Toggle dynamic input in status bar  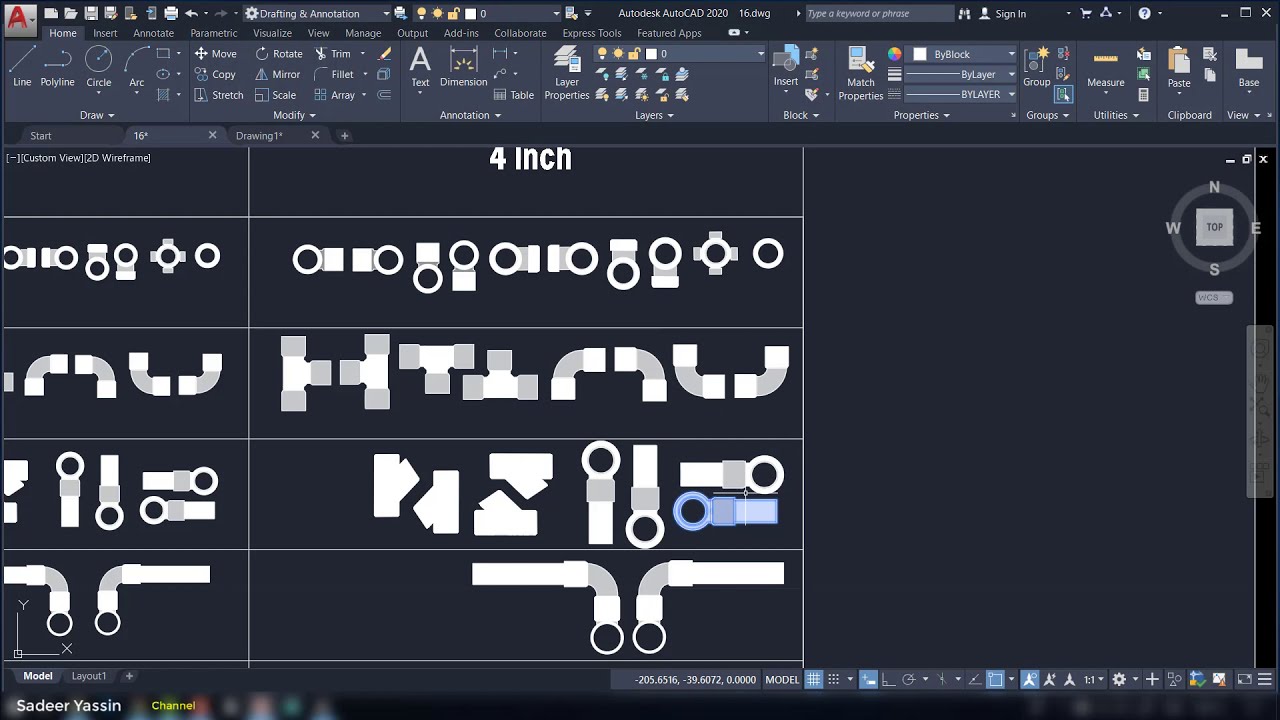coord(868,679)
